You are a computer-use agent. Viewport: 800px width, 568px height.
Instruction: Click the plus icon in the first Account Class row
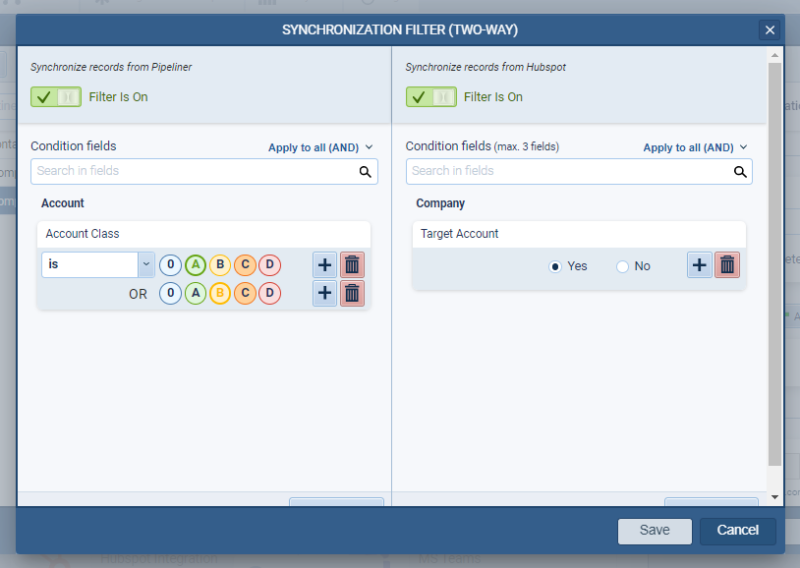coord(324,265)
